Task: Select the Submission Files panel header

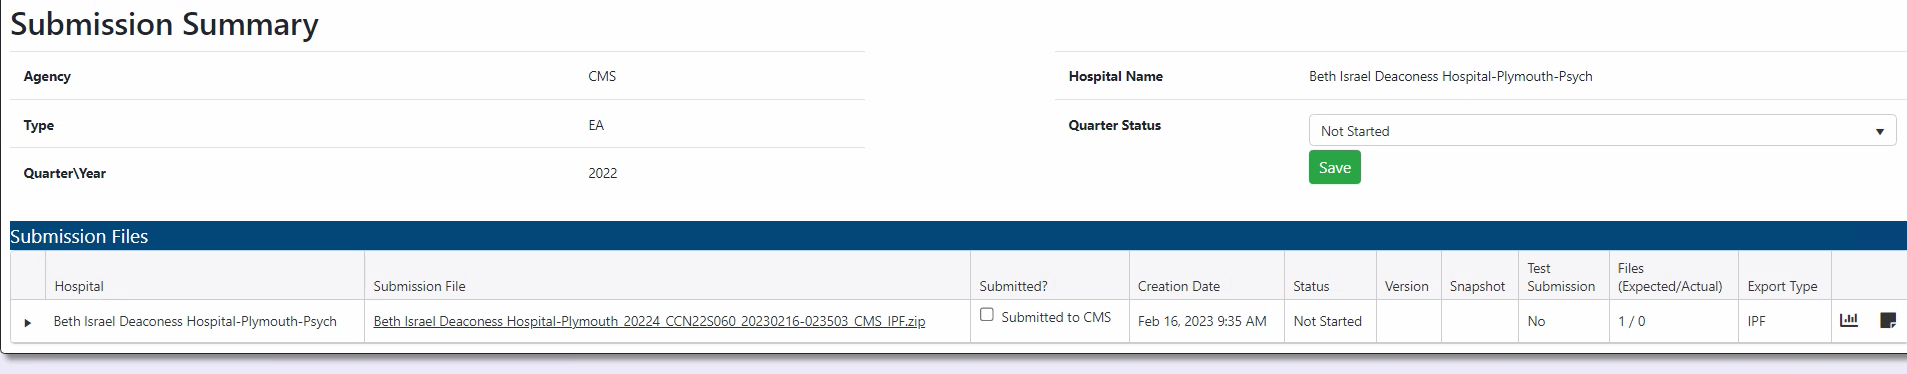Action: tap(958, 236)
